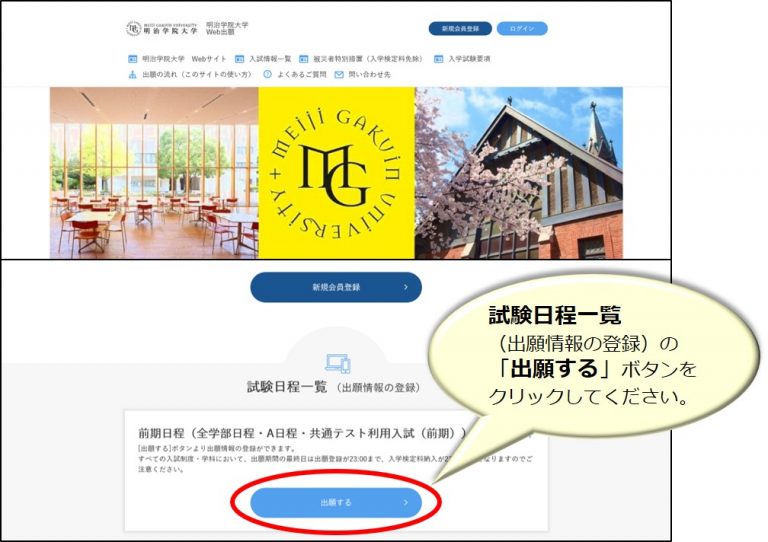This screenshot has height=542, width=768.
Task: Click the 出願する button
Action: pyautogui.click(x=336, y=502)
